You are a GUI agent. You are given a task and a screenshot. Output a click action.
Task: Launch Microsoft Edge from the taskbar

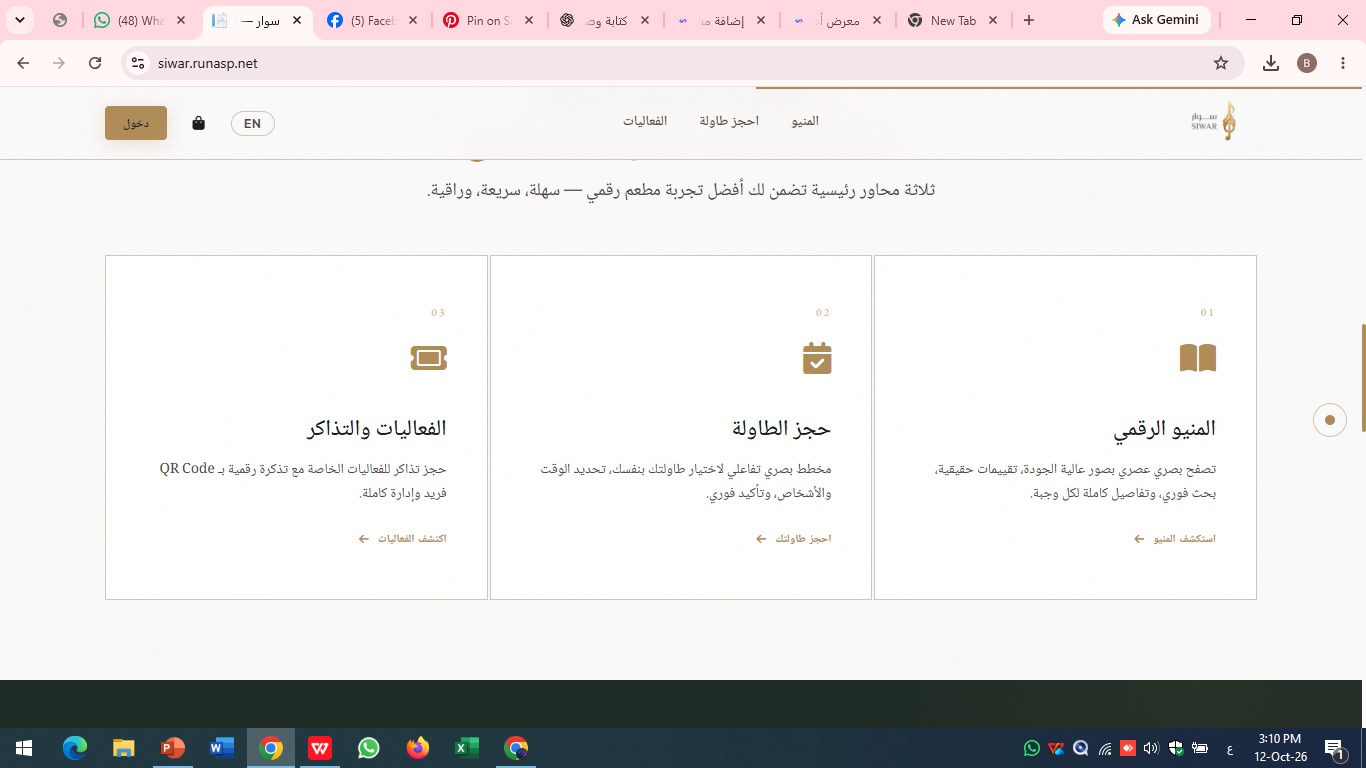[75, 748]
